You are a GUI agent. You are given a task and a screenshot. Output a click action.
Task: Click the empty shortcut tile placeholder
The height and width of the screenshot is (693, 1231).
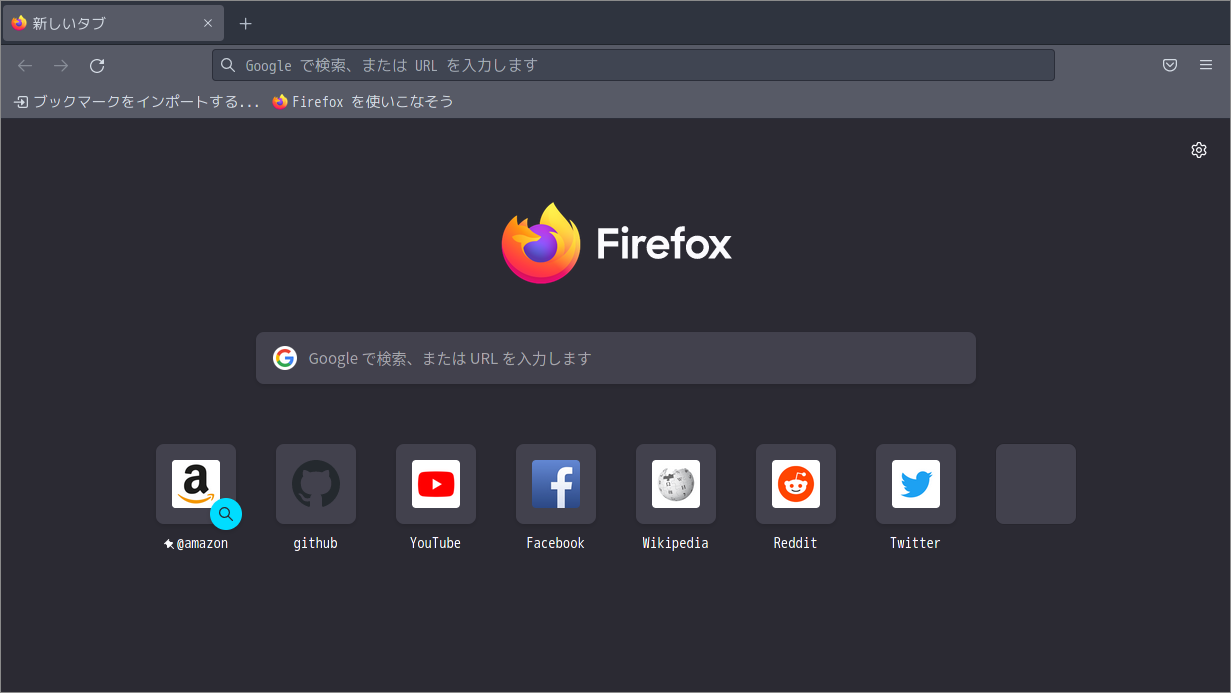(x=1036, y=484)
